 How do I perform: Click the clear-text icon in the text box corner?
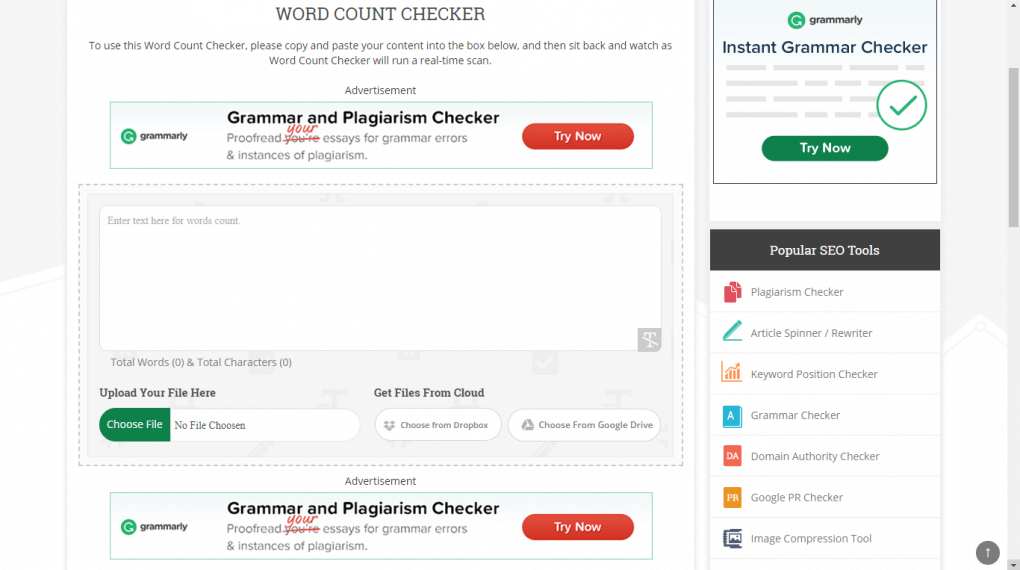650,340
